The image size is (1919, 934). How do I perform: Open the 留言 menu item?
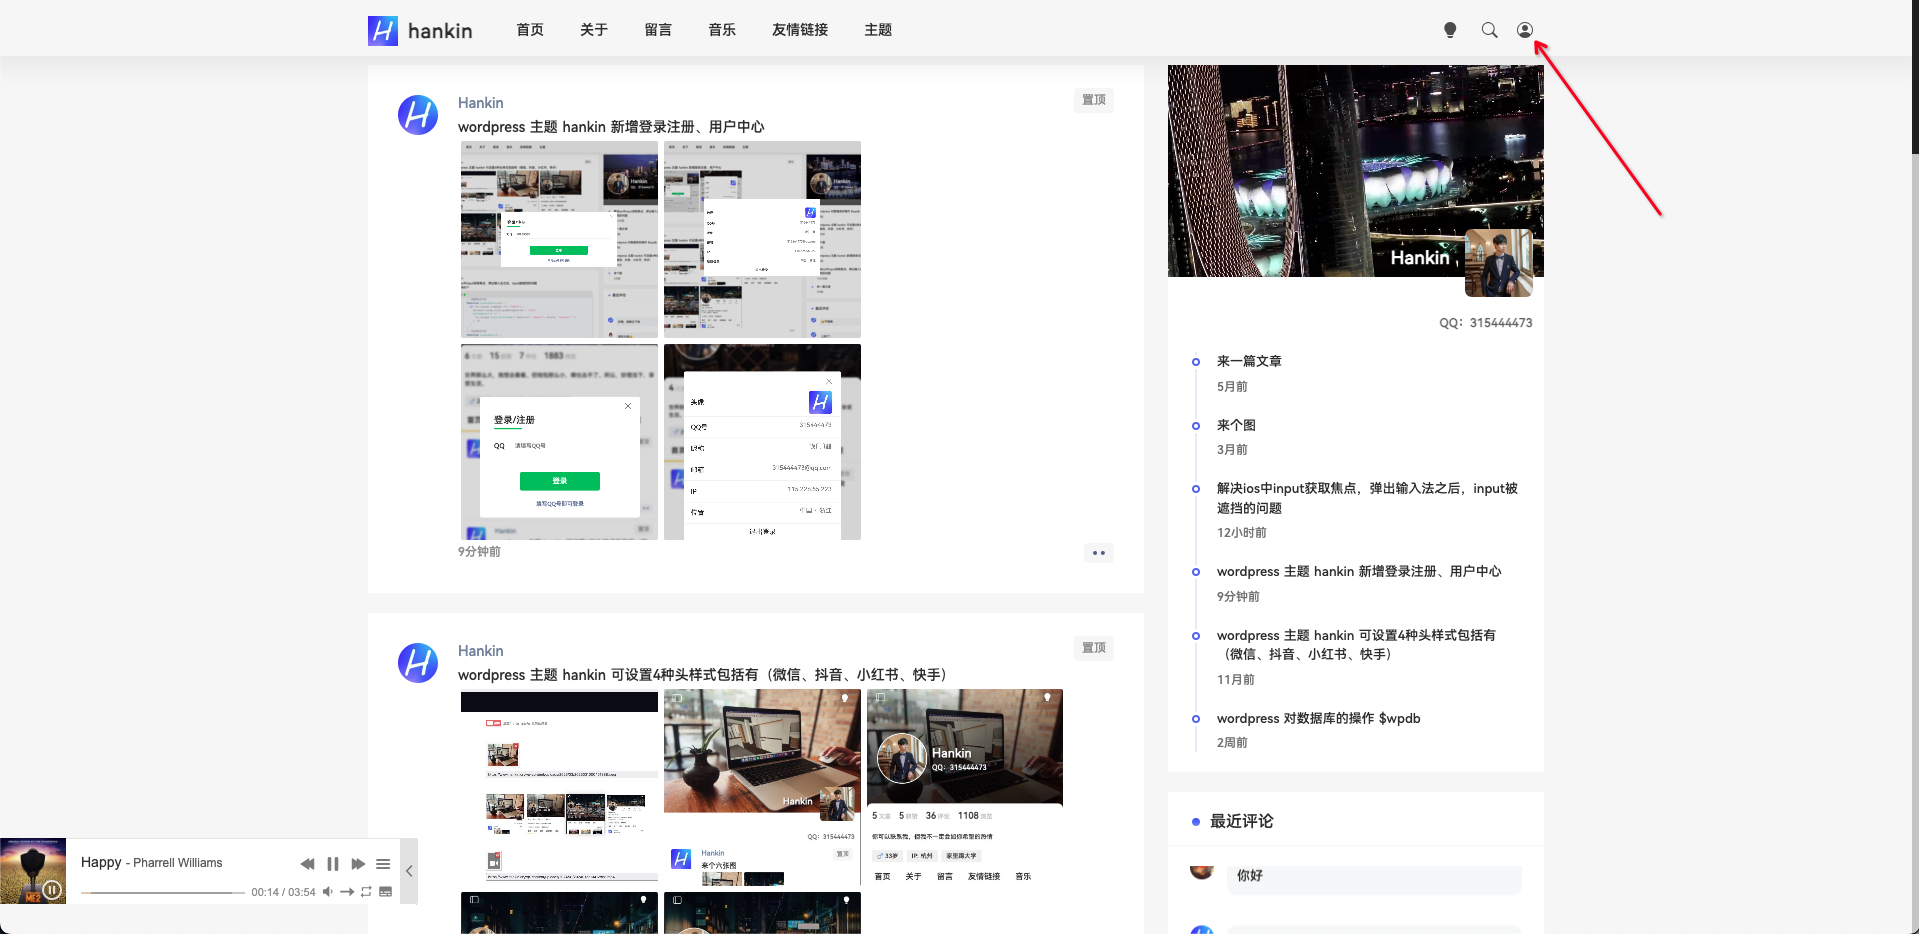click(x=658, y=30)
